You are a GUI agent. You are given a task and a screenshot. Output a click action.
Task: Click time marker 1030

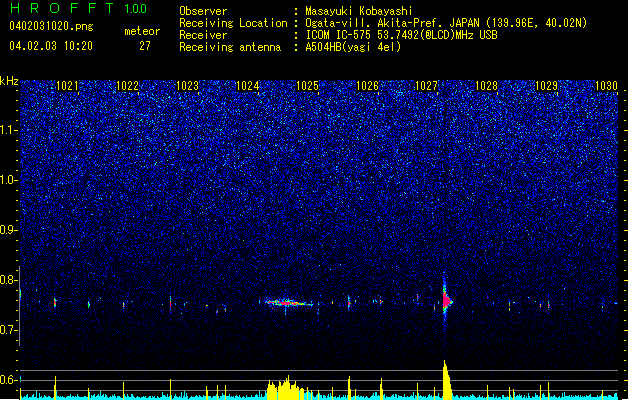point(606,86)
